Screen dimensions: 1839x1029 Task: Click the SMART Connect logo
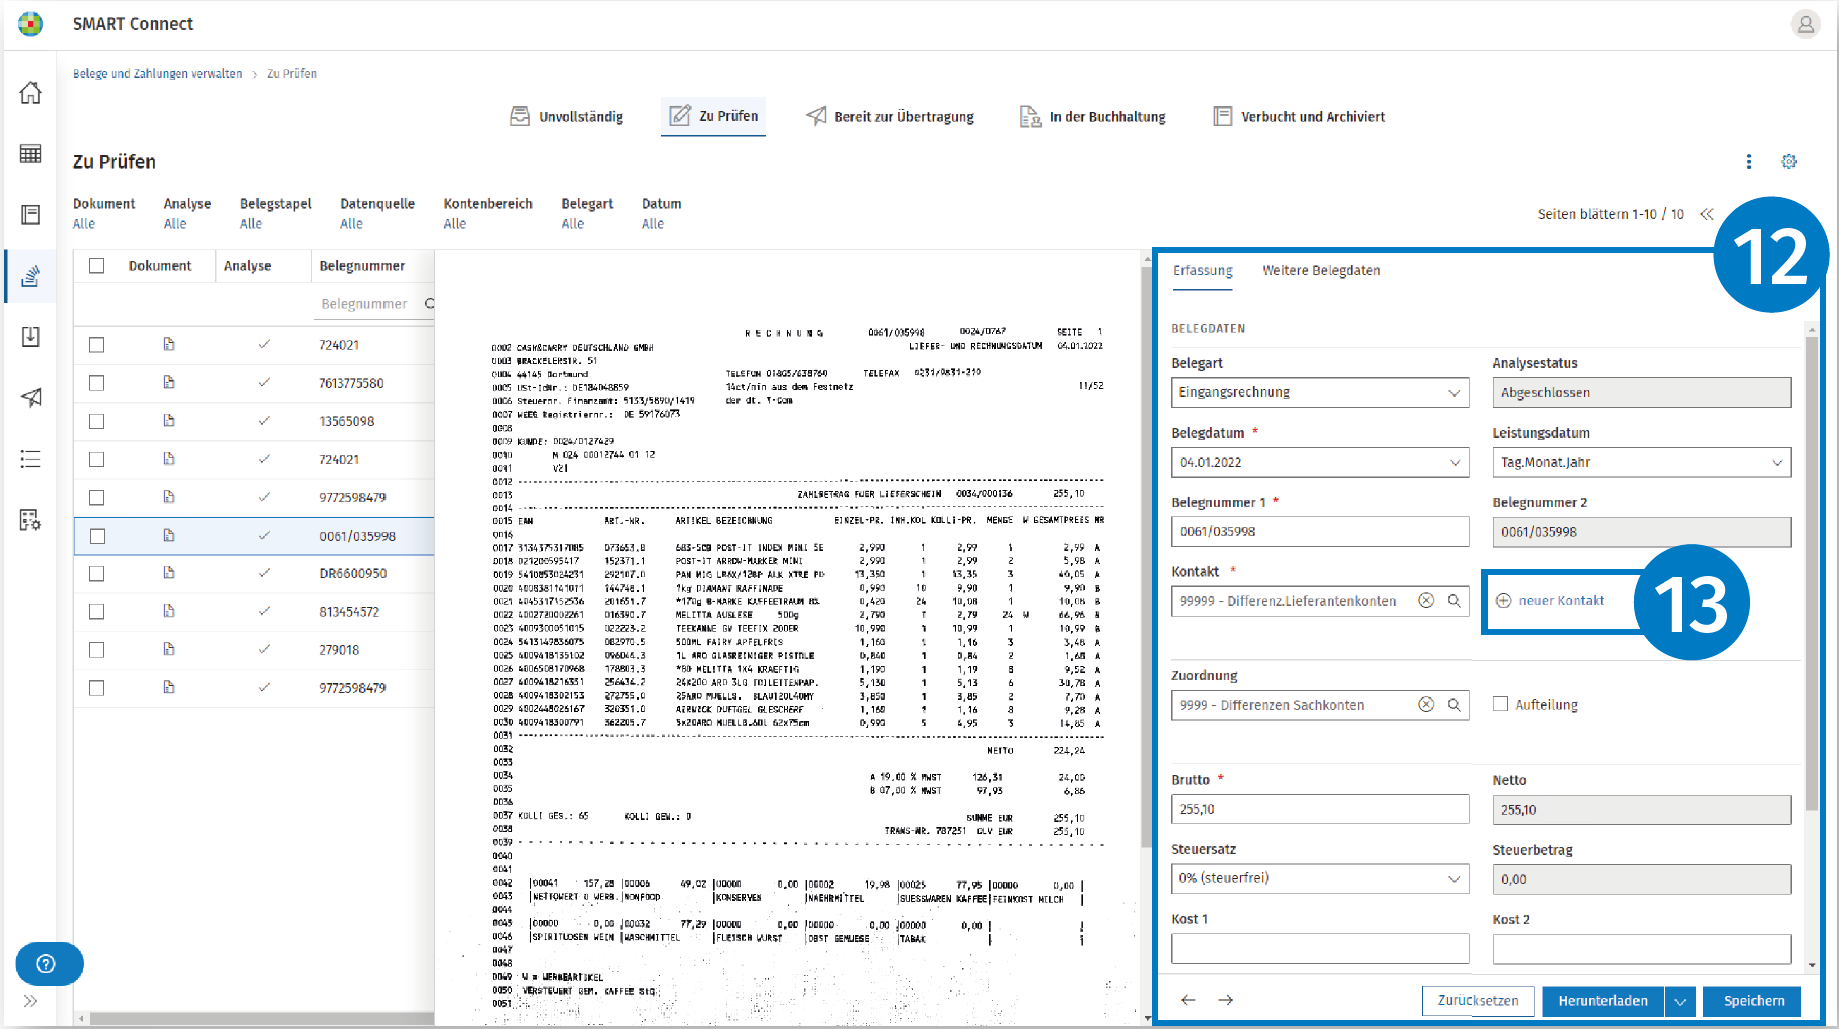(x=31, y=24)
